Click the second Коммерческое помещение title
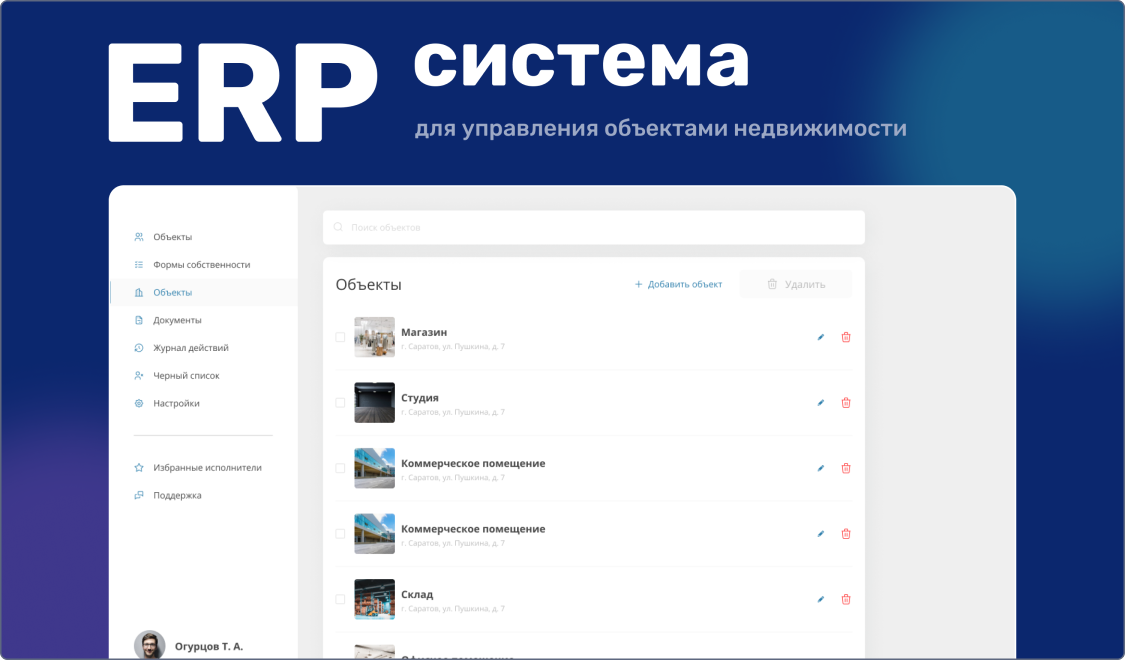This screenshot has height=660, width=1125. tap(473, 529)
